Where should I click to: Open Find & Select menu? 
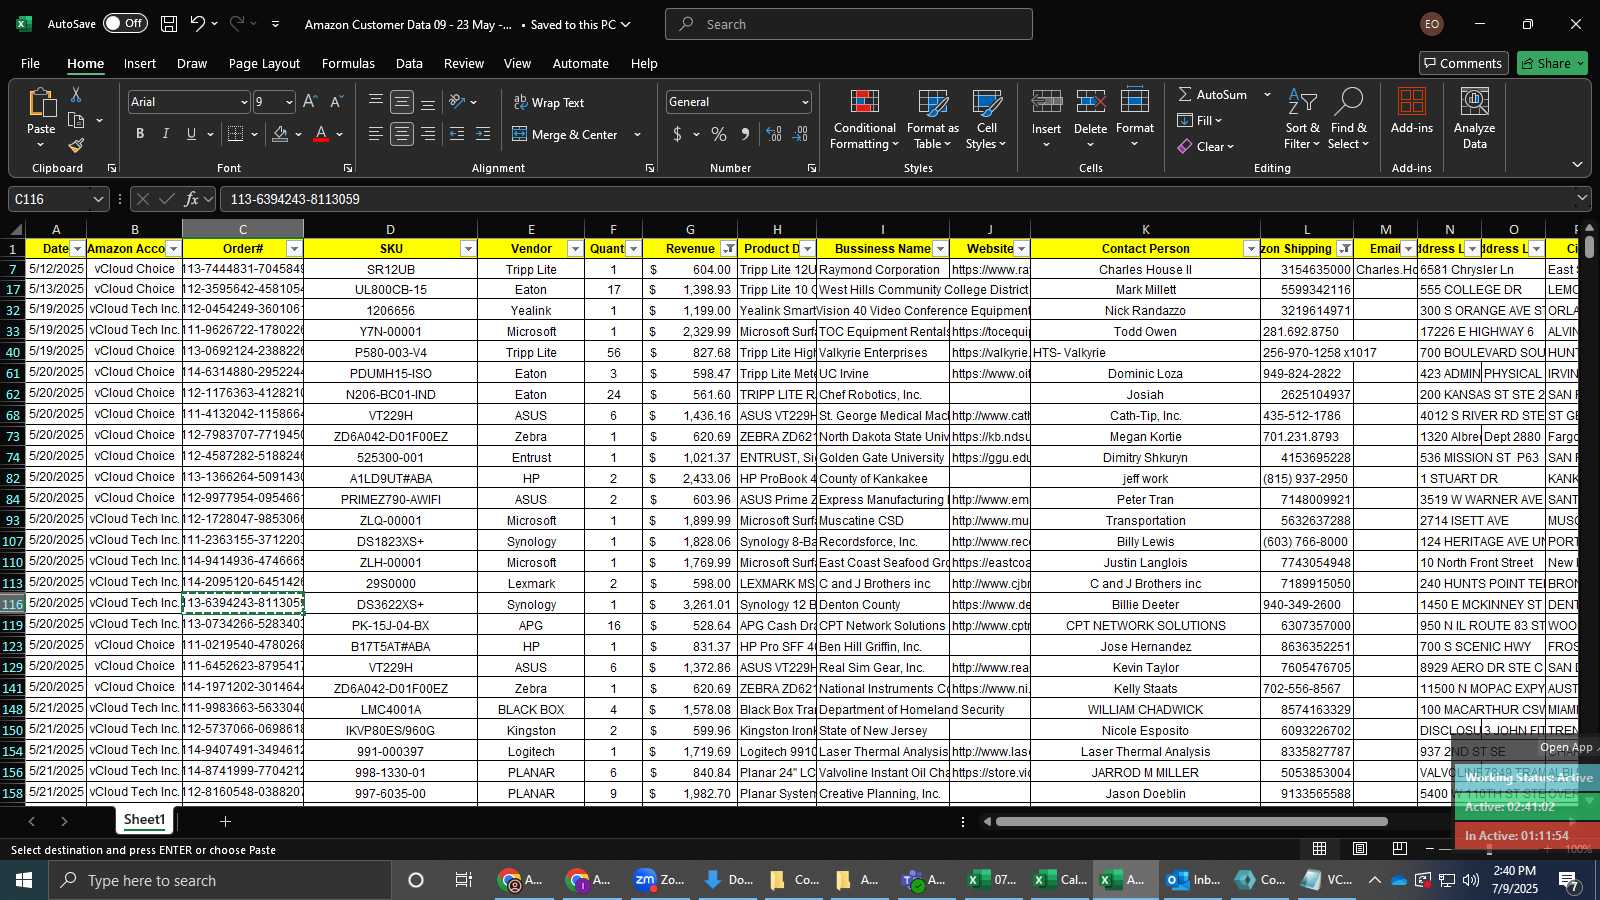click(1349, 120)
